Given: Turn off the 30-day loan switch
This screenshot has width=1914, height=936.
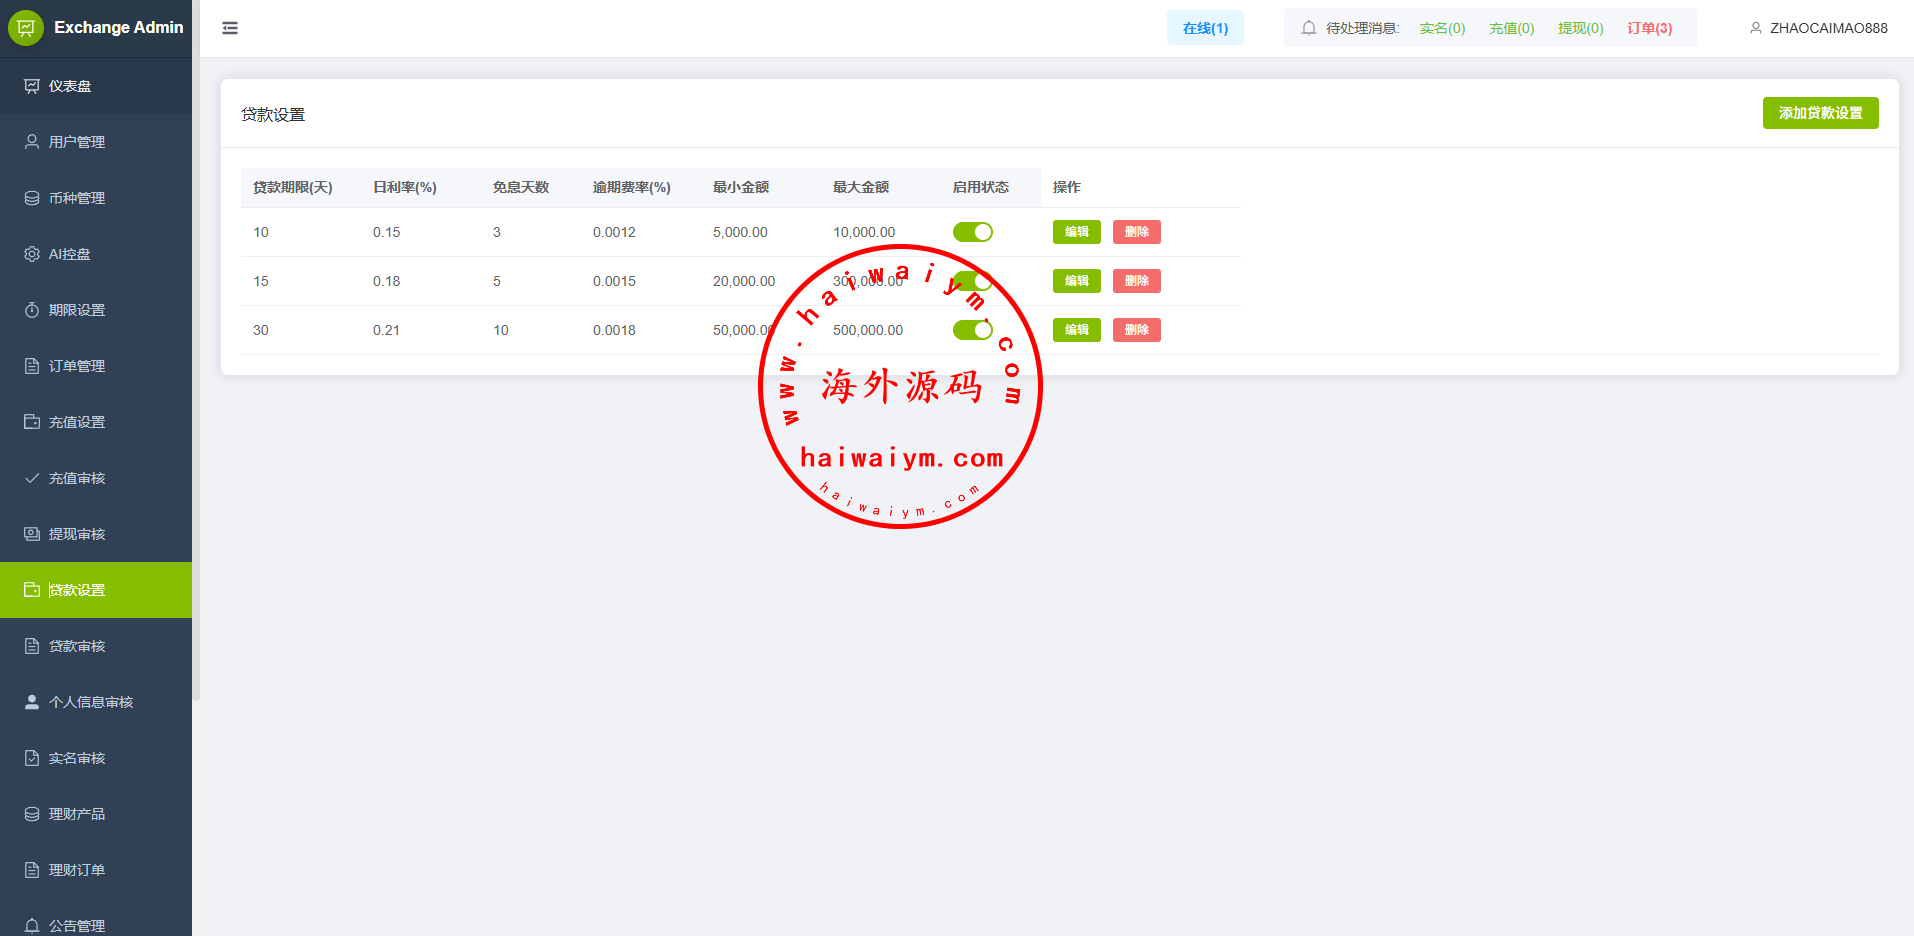Looking at the screenshot, I should (x=972, y=330).
